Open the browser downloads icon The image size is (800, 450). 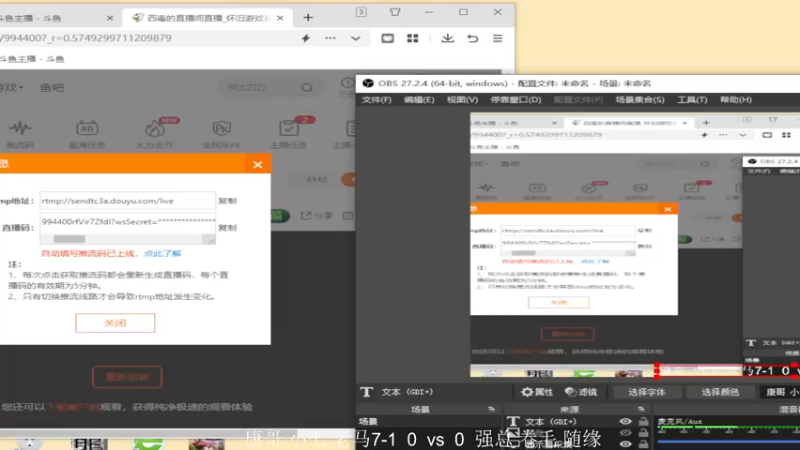pyautogui.click(x=447, y=38)
